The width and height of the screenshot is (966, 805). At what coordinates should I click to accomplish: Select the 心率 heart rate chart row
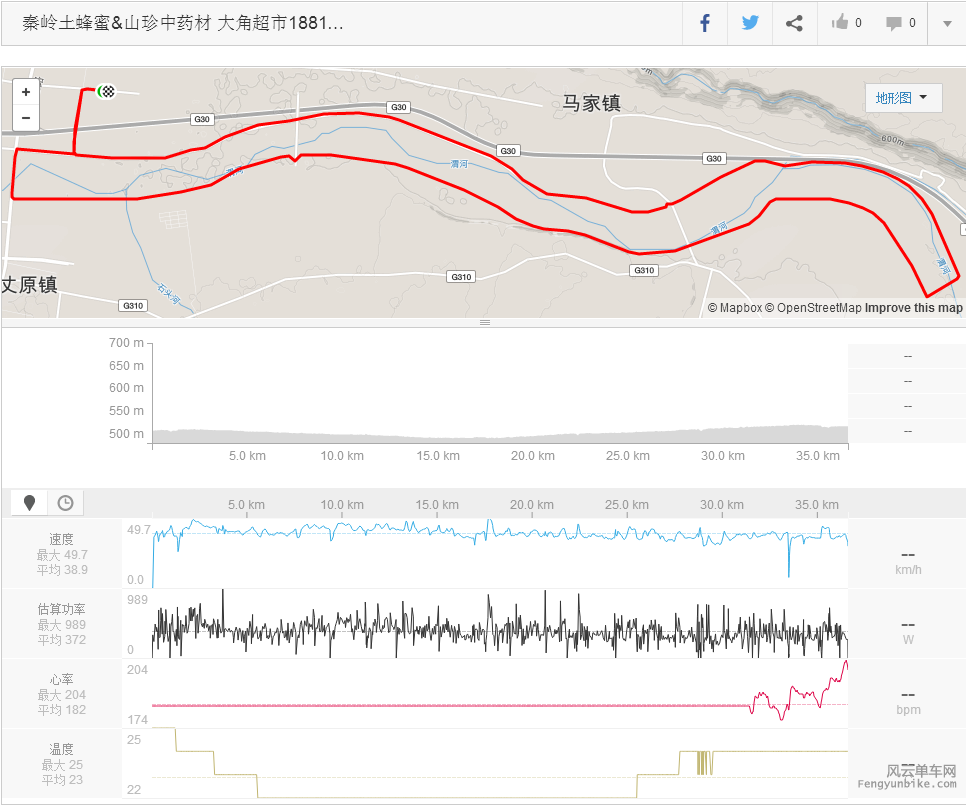62,694
